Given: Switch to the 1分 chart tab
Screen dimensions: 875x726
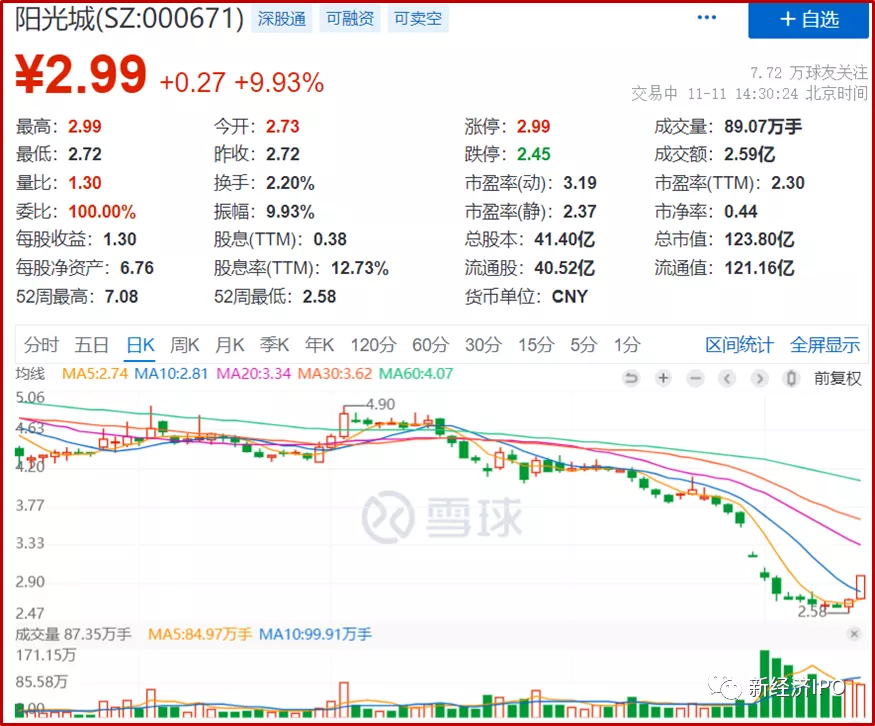Looking at the screenshot, I should (x=627, y=345).
